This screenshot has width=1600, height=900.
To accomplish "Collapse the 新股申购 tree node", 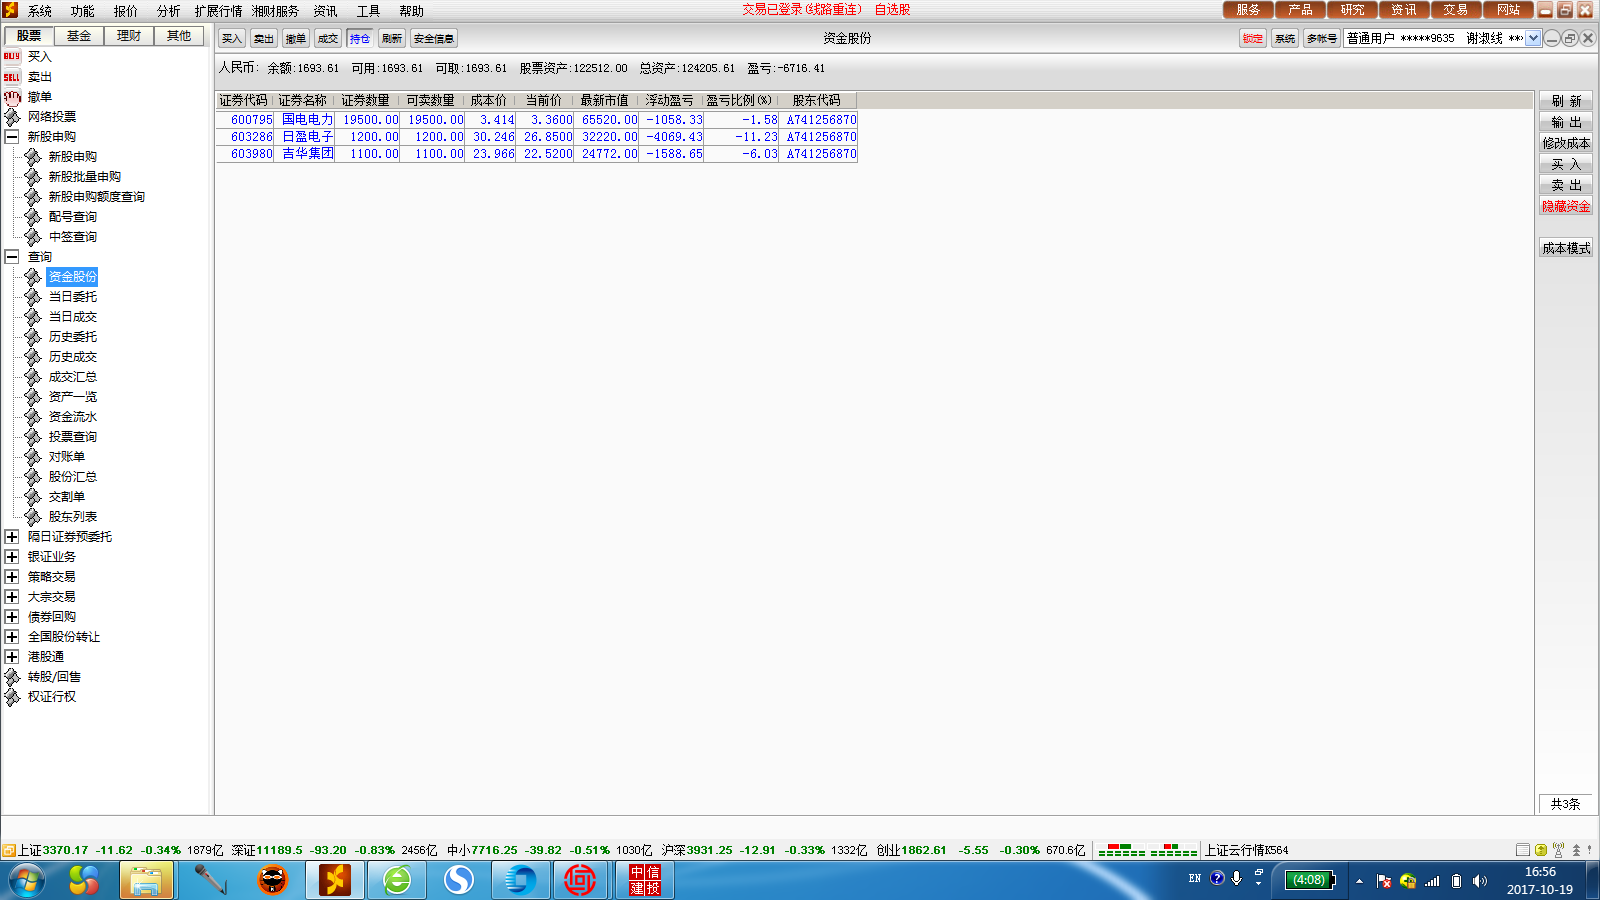I will (12, 137).
